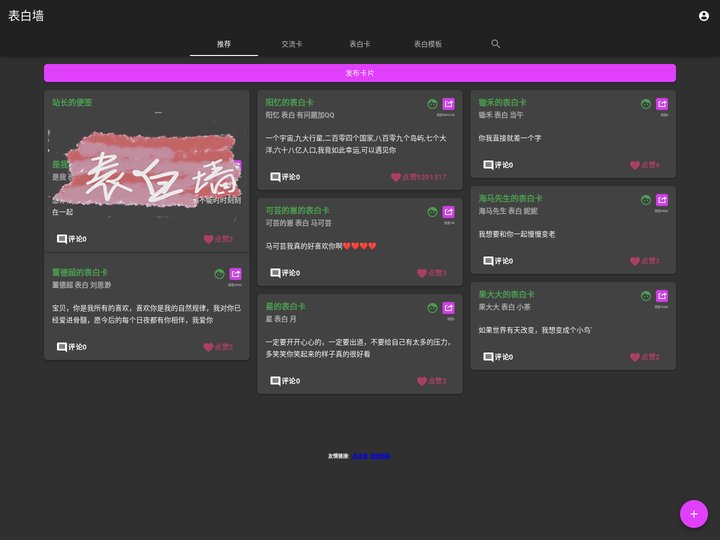
Task: Open comments on 锄禾的表白卡
Action: (x=498, y=165)
